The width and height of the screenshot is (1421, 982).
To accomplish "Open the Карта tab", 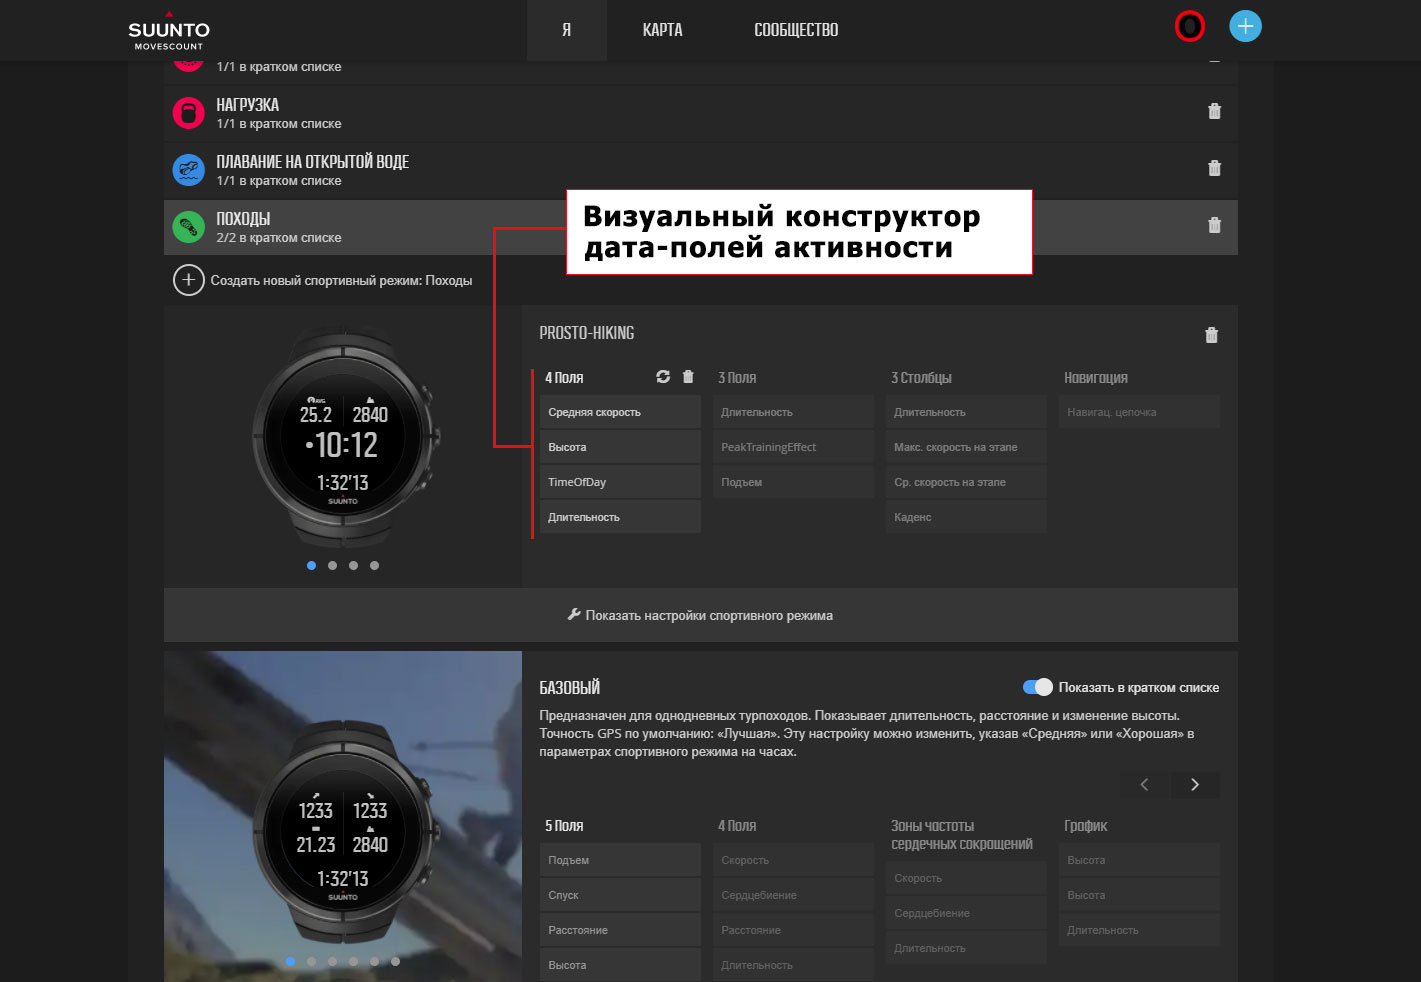I will click(662, 30).
